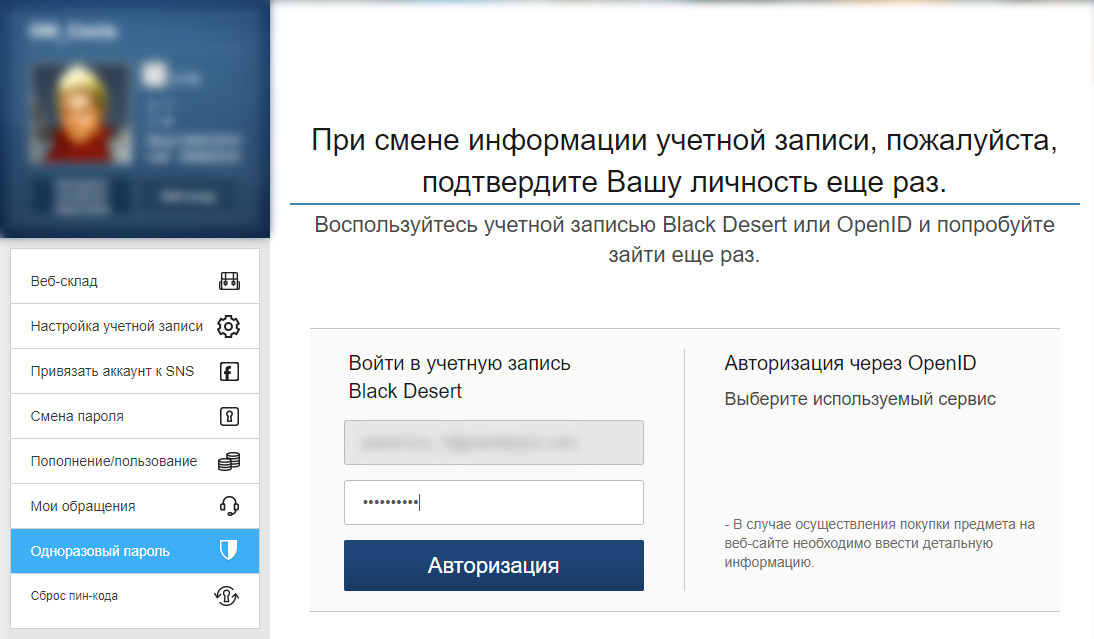Click the password change keyhole icon
This screenshot has height=639, width=1094.
click(x=230, y=416)
